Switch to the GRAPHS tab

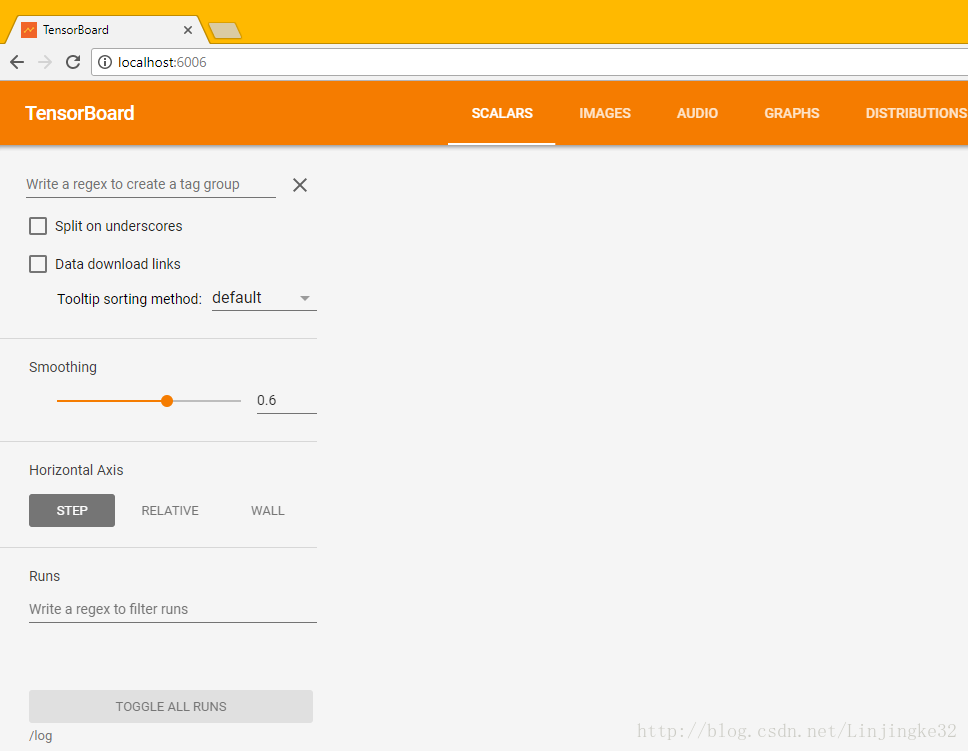point(791,113)
